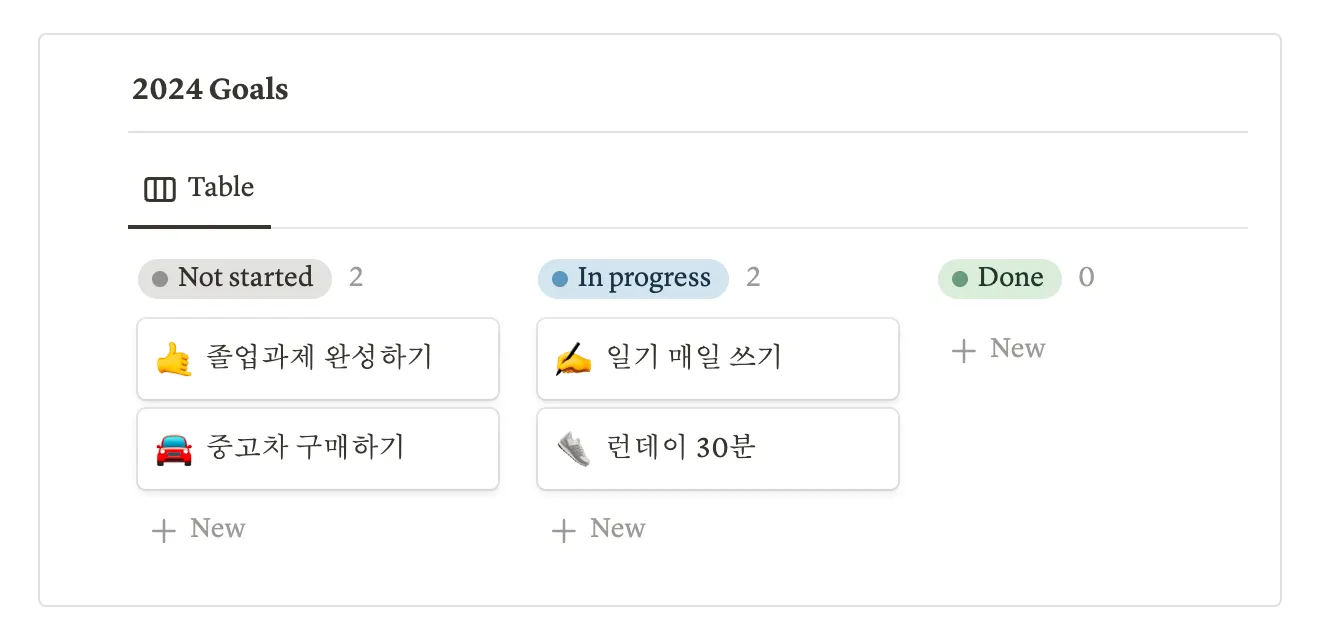Screen dimensions: 1322x628
Task: Click the 2024 Goals database title
Action: 210,90
